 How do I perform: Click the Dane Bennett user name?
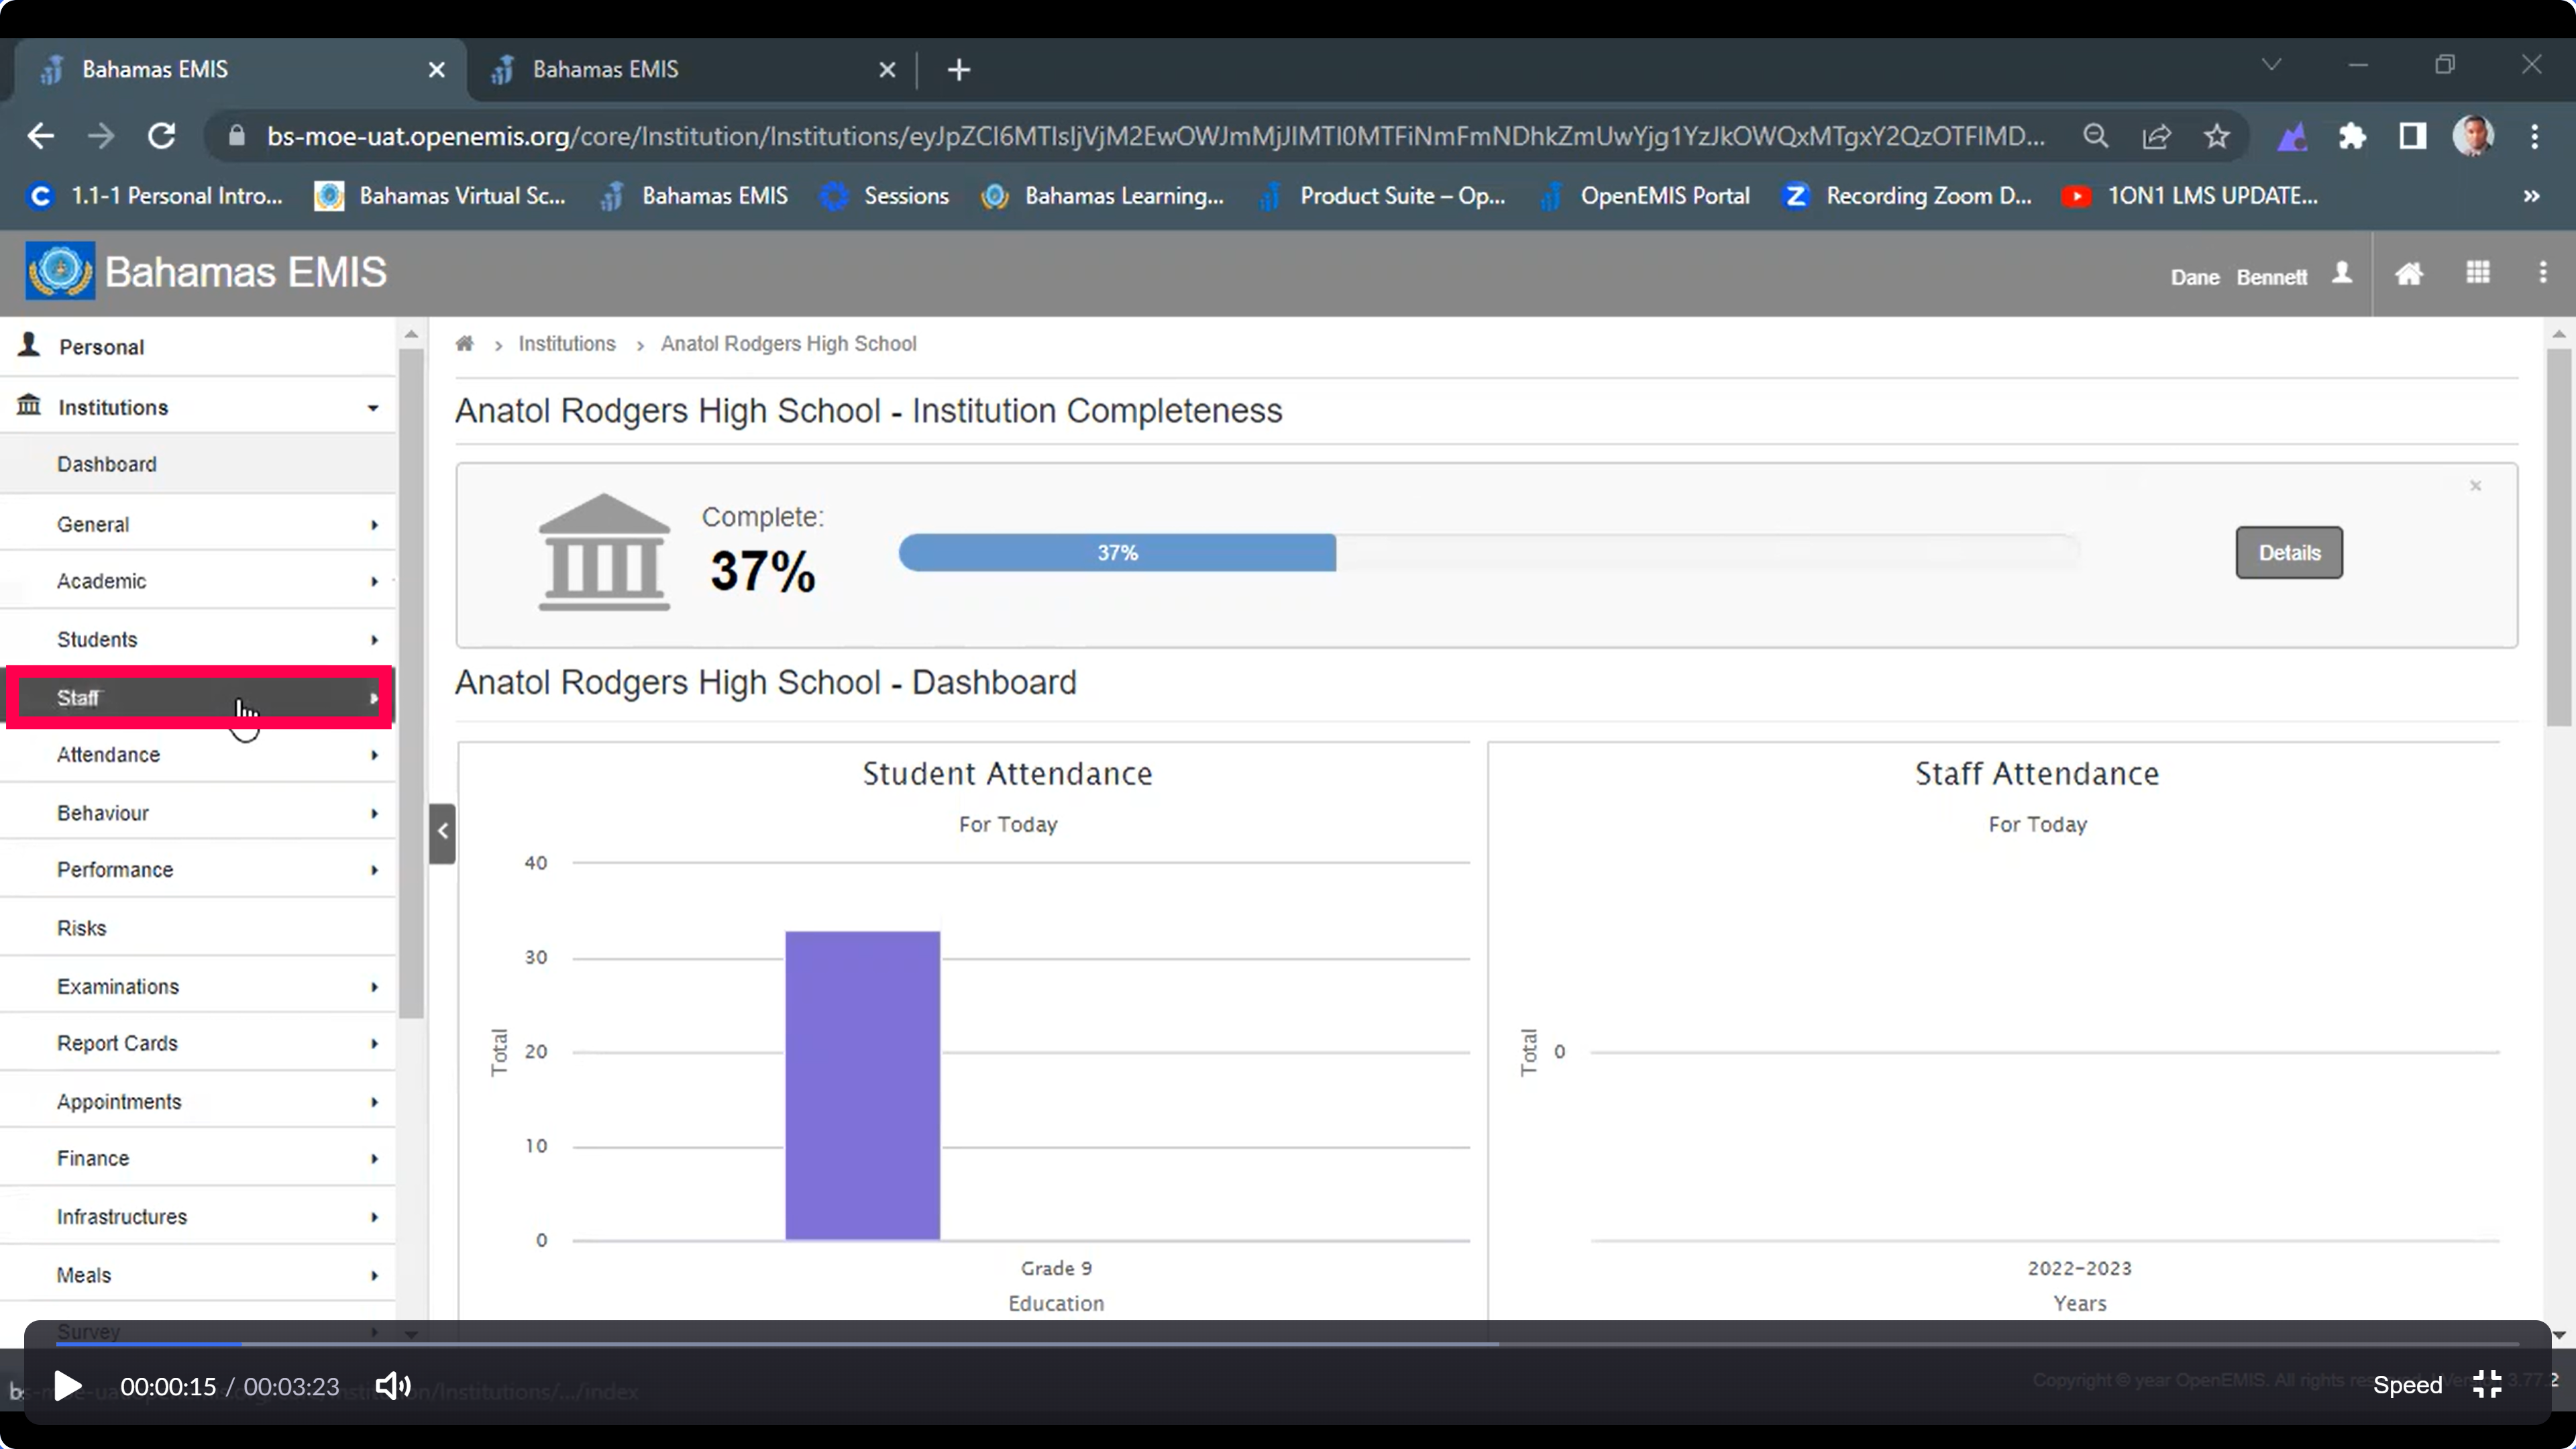pyautogui.click(x=2238, y=277)
